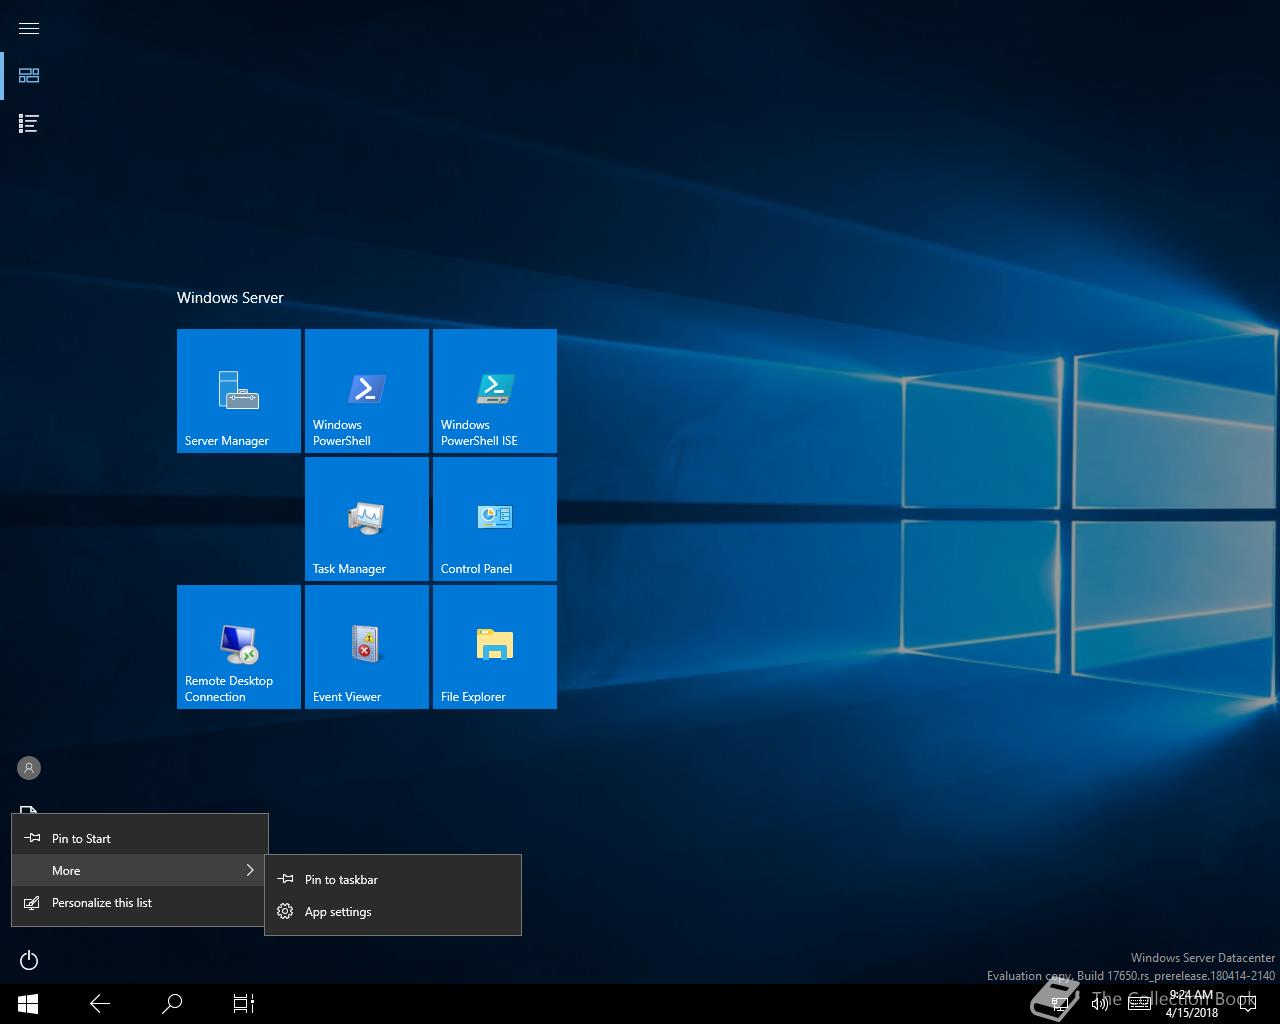Screen dimensions: 1280x1024
Task: Open the Windows PowerShell tile
Action: click(x=367, y=391)
